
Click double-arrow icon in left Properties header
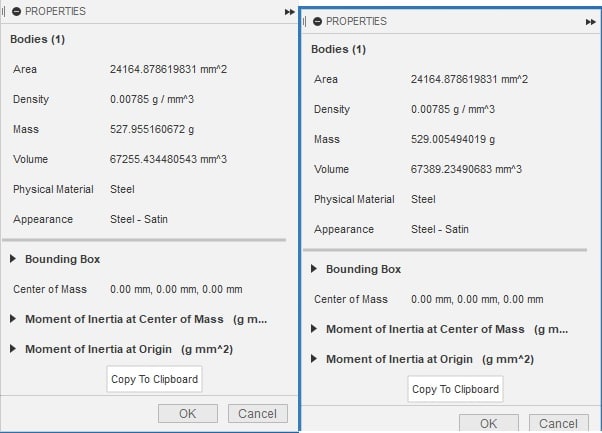(x=290, y=12)
